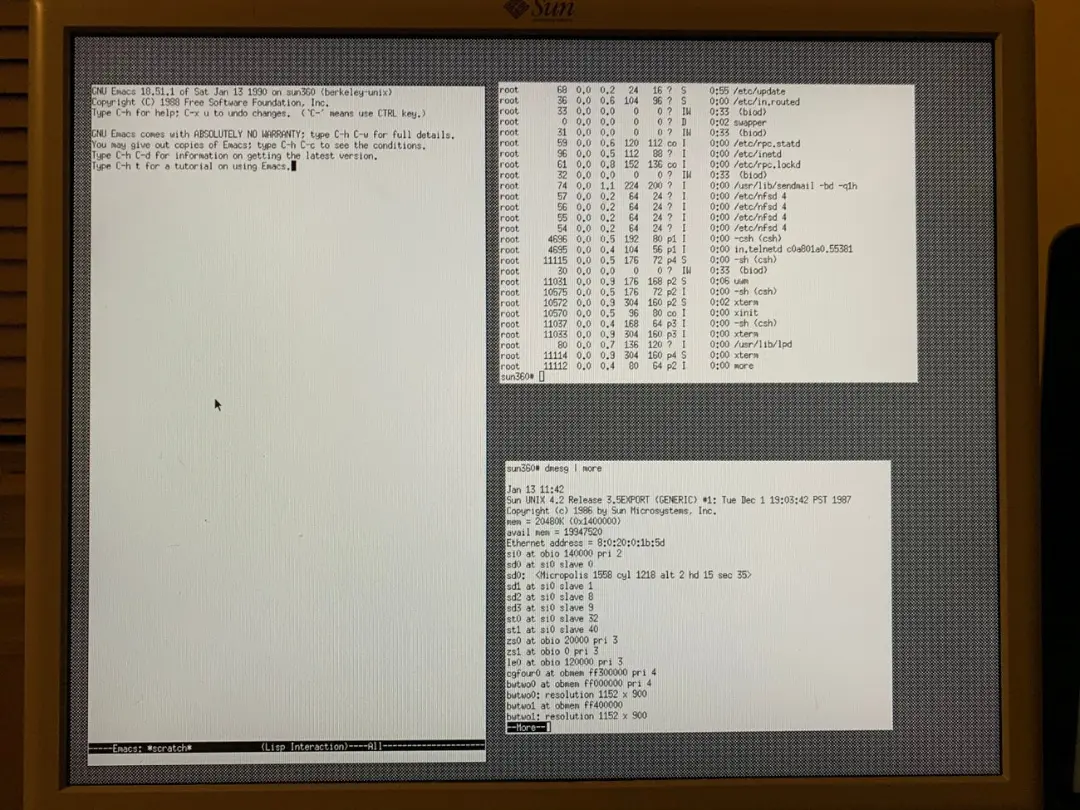Image resolution: width=1080 pixels, height=810 pixels.
Task: Click the 'bwtwo1: resolution 1152 x 900' line
Action: click(x=577, y=716)
